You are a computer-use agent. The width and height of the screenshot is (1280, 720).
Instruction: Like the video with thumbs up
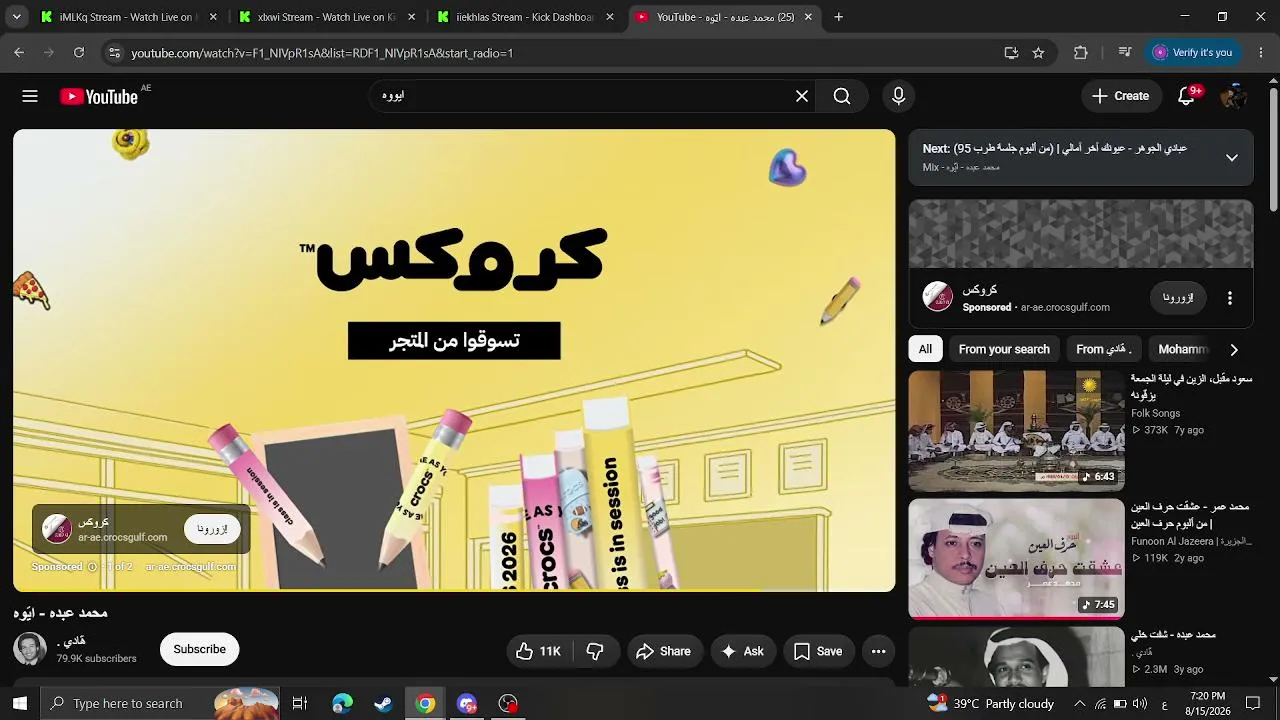[538, 651]
